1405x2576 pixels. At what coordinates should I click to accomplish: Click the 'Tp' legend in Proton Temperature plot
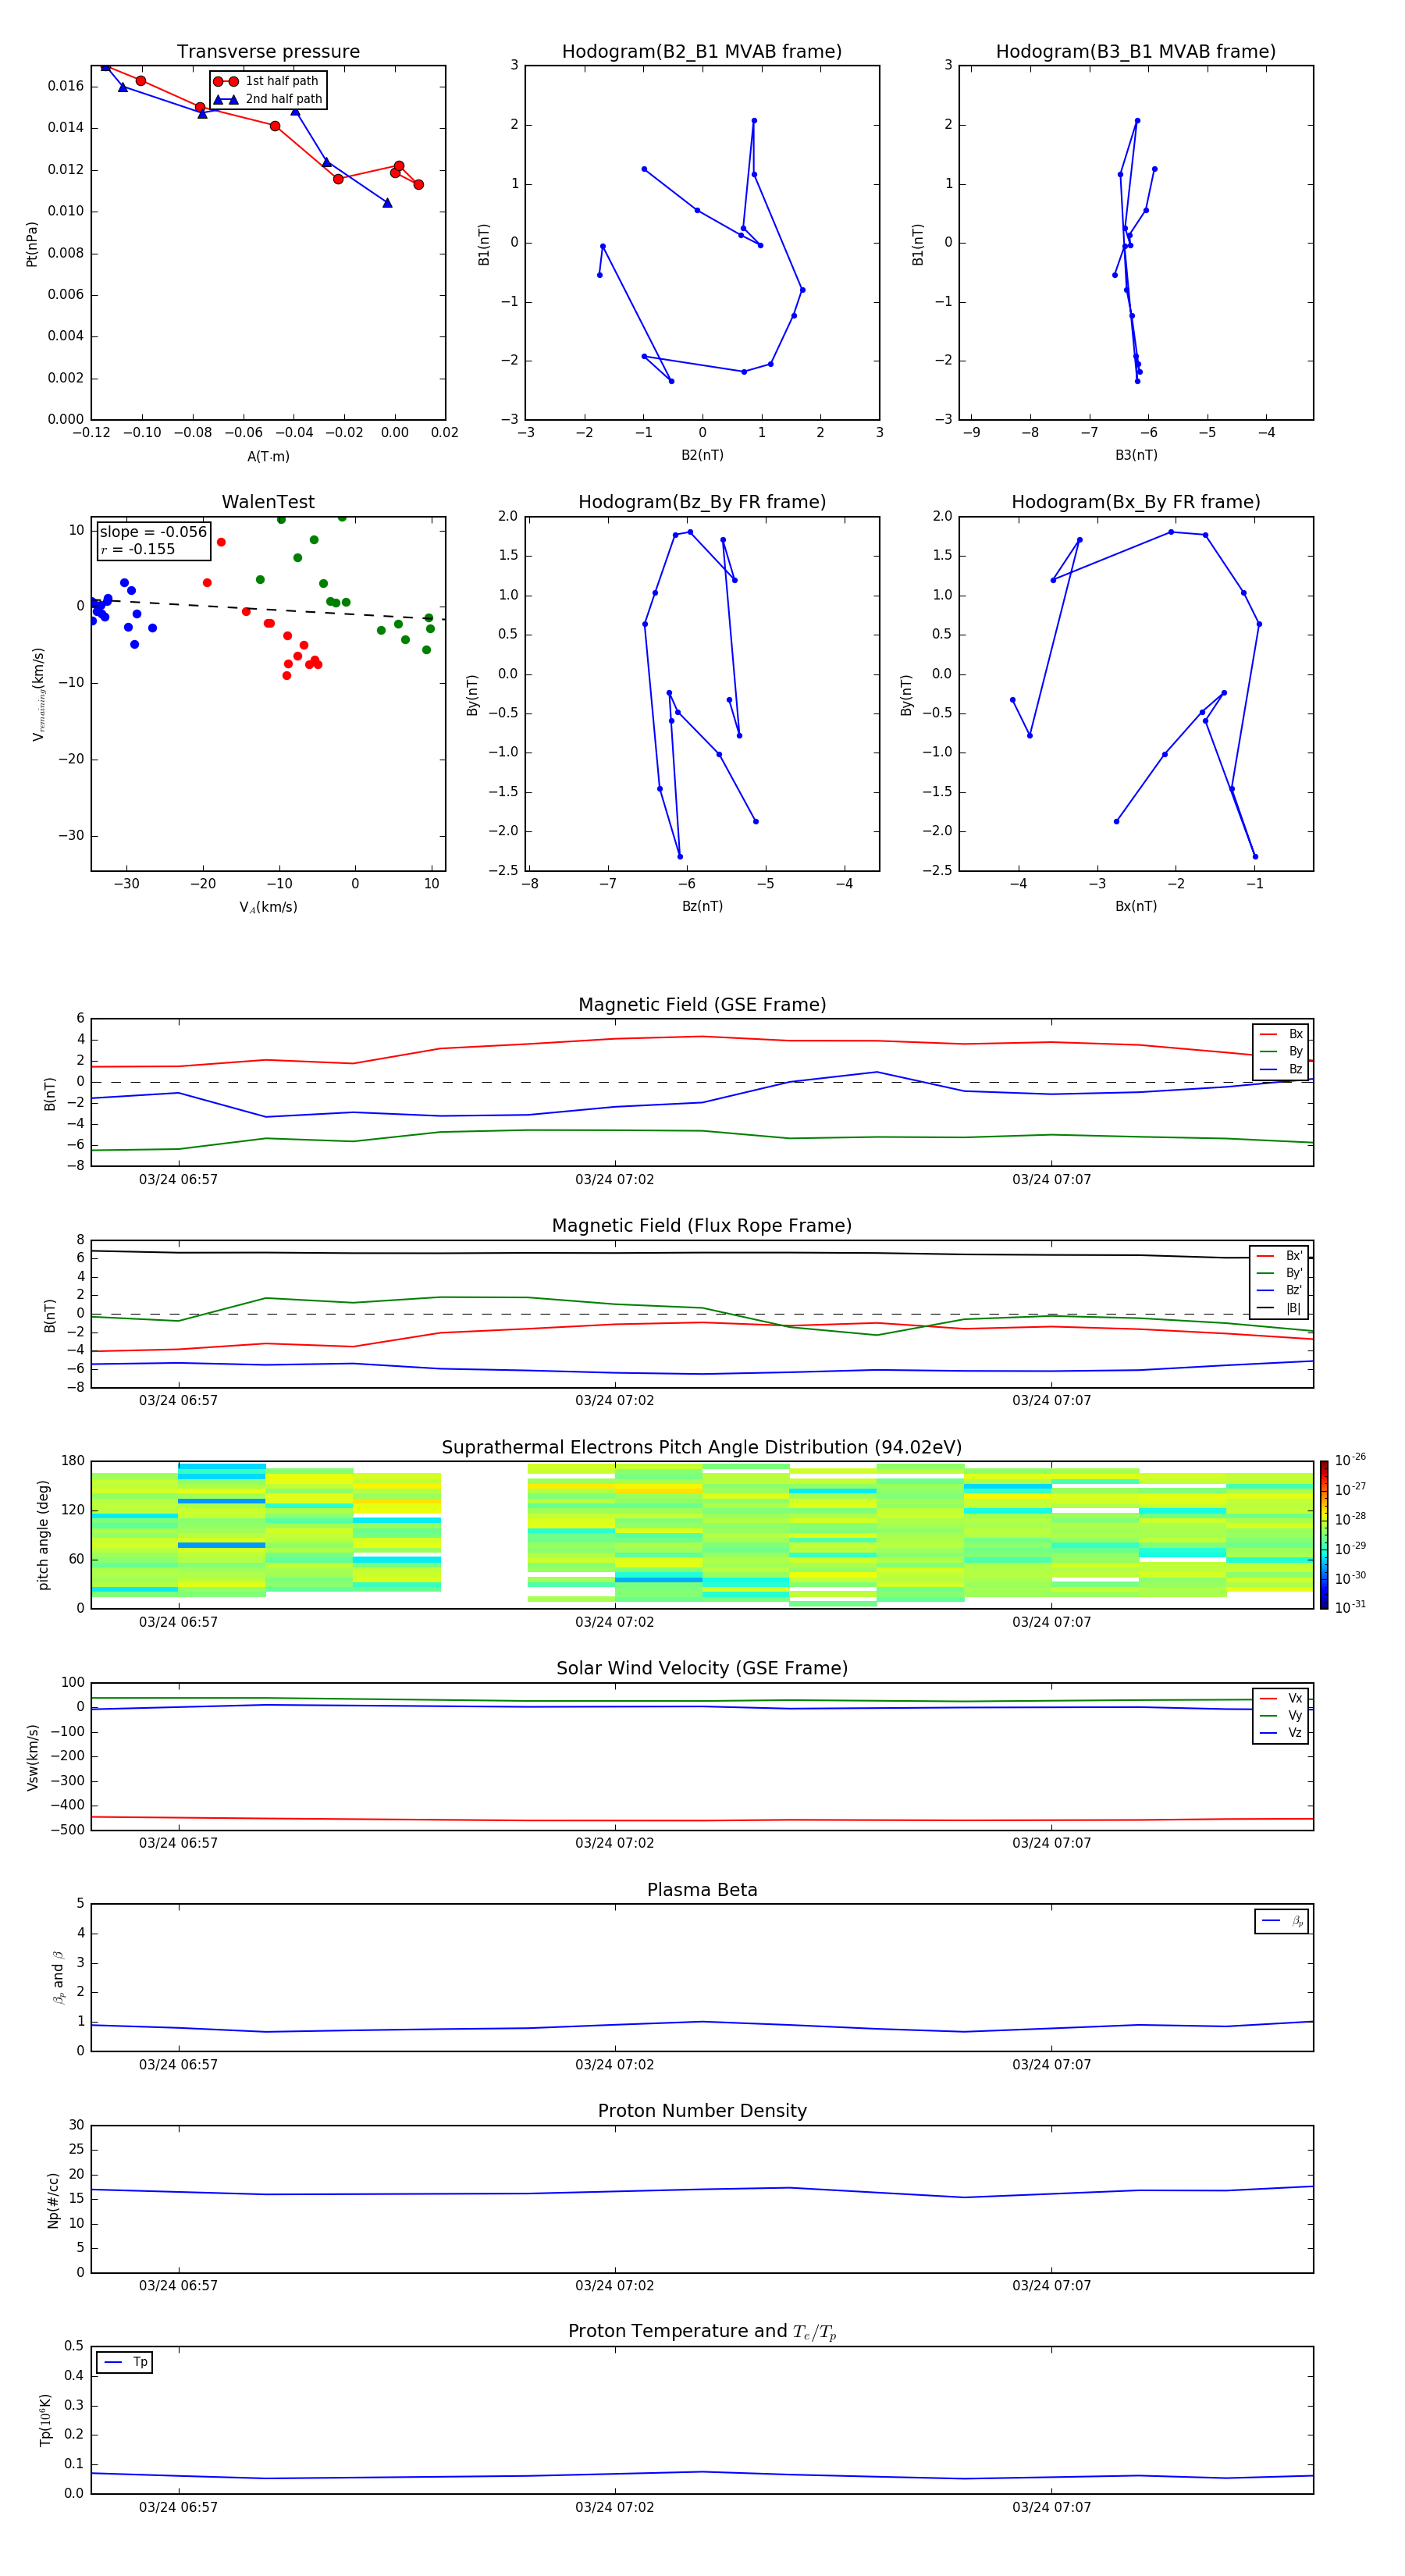pyautogui.click(x=124, y=2362)
